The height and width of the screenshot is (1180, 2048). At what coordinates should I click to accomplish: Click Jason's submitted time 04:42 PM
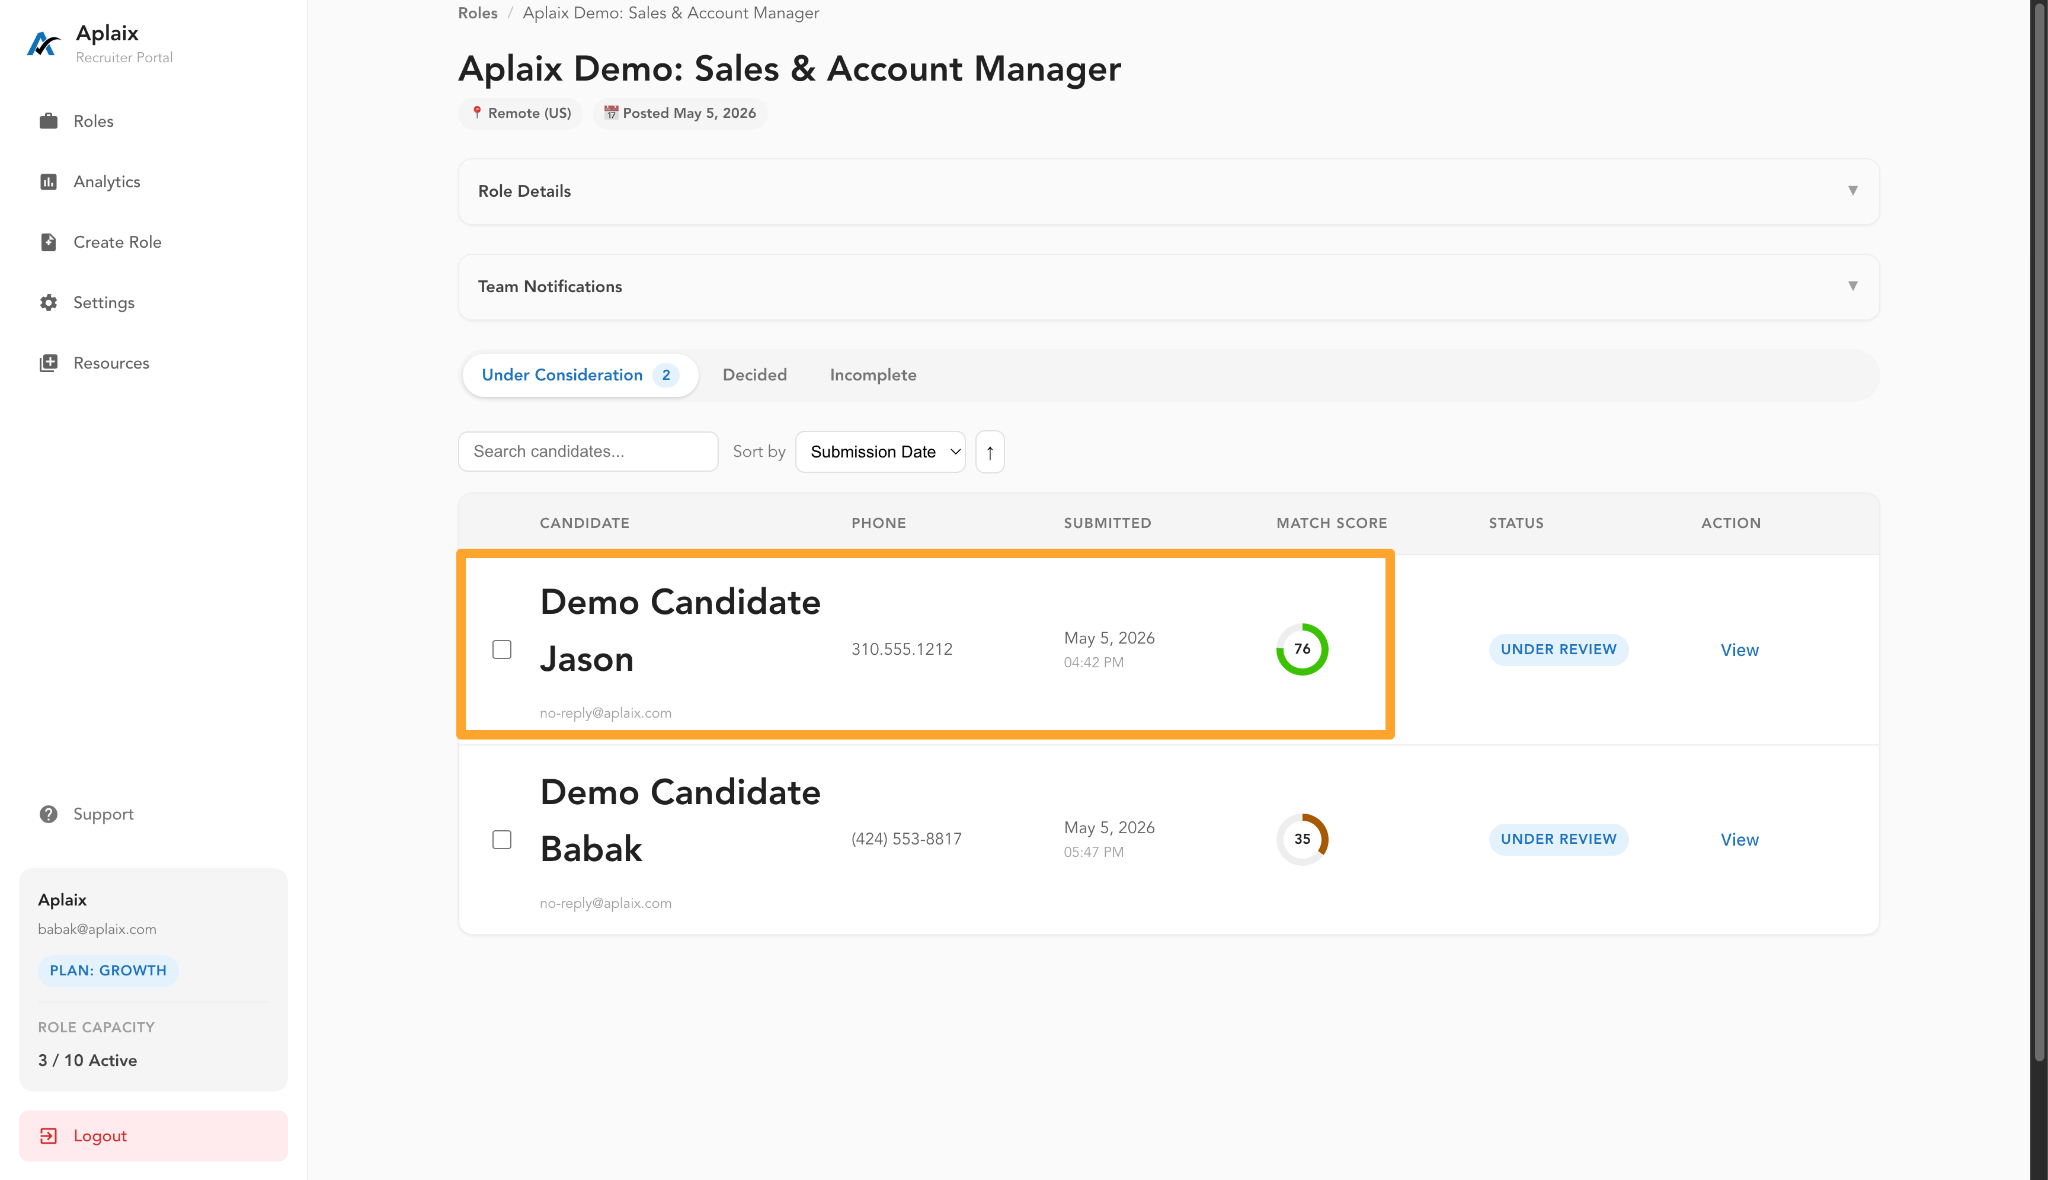point(1093,663)
